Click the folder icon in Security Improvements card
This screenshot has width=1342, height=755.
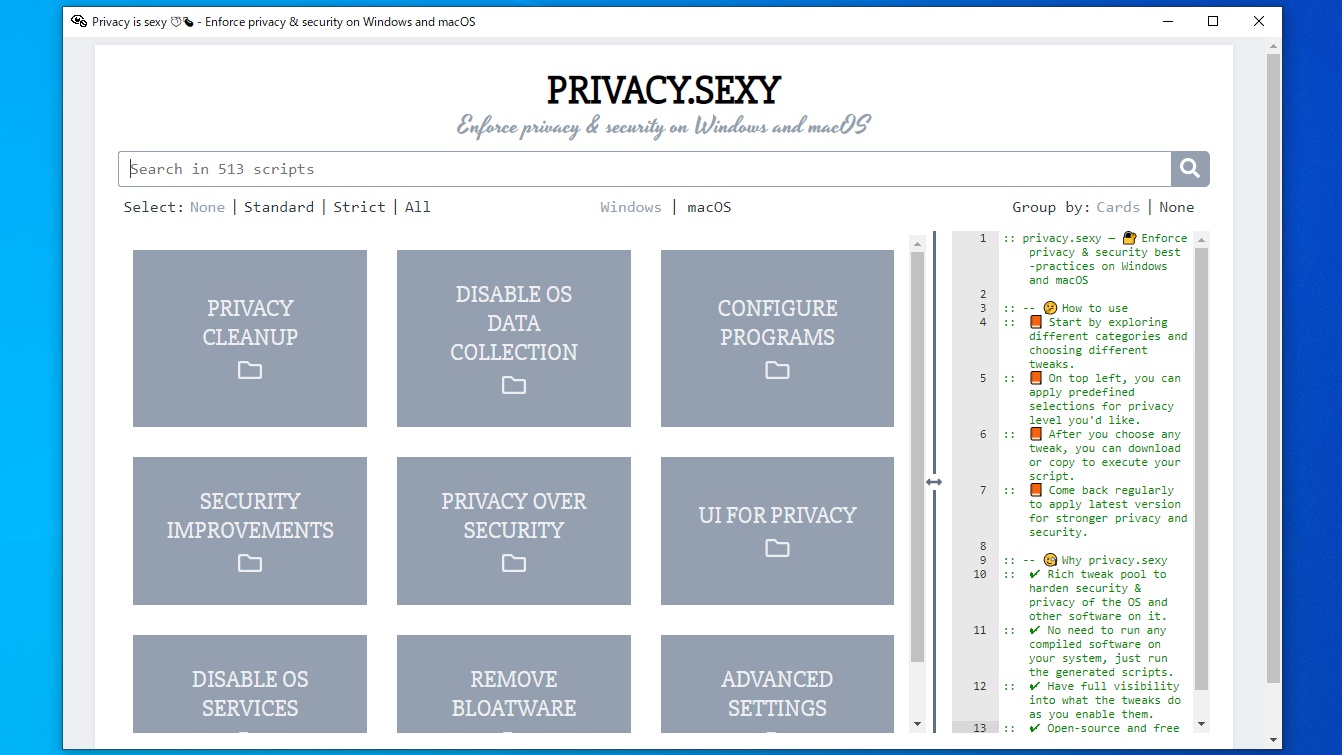pos(250,563)
